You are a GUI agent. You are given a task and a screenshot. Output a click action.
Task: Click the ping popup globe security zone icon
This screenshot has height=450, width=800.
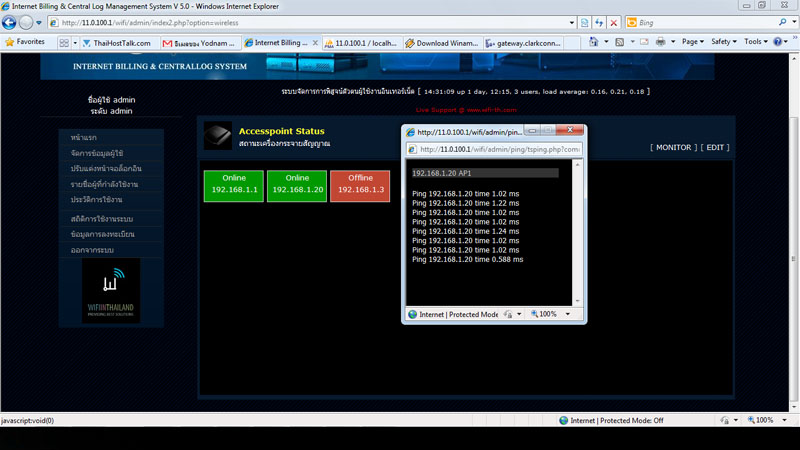pyautogui.click(x=413, y=314)
